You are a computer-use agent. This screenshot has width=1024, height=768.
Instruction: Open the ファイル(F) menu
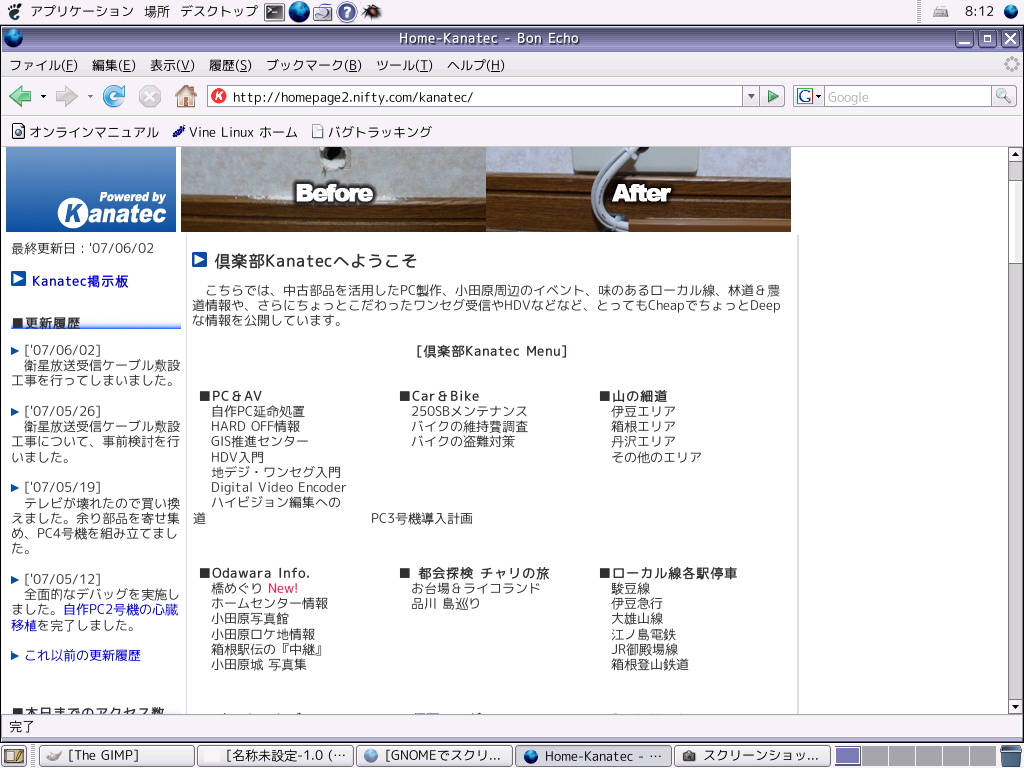[x=43, y=65]
